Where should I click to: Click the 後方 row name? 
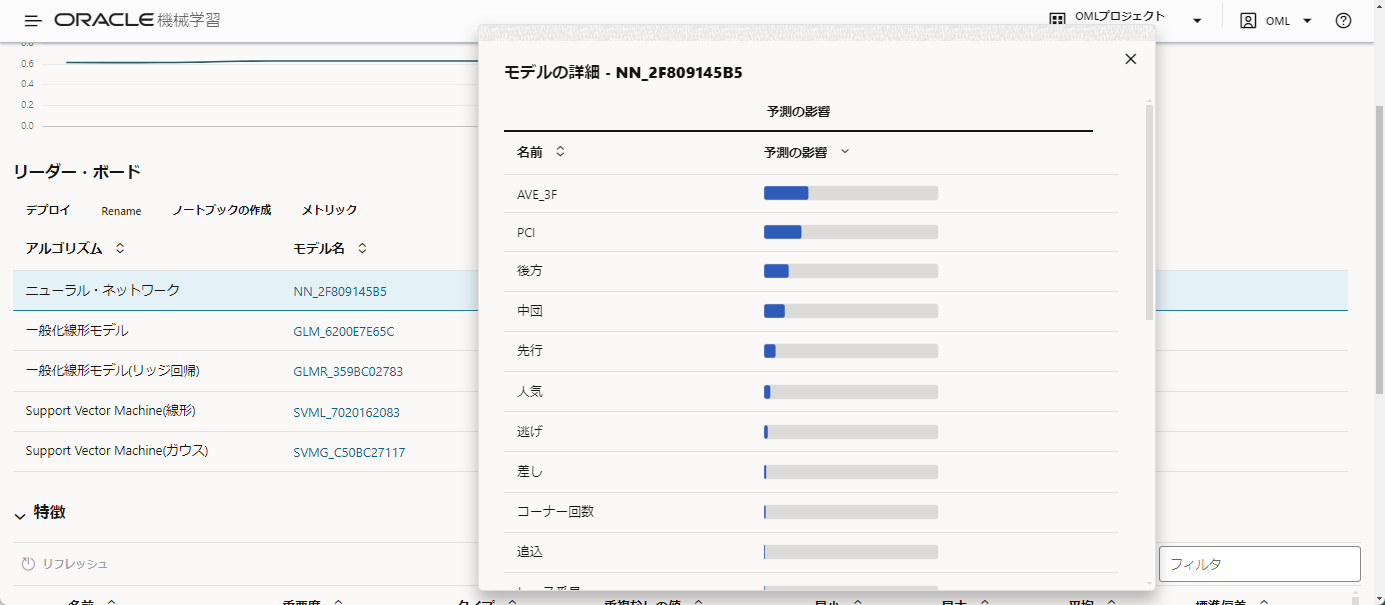pos(530,271)
